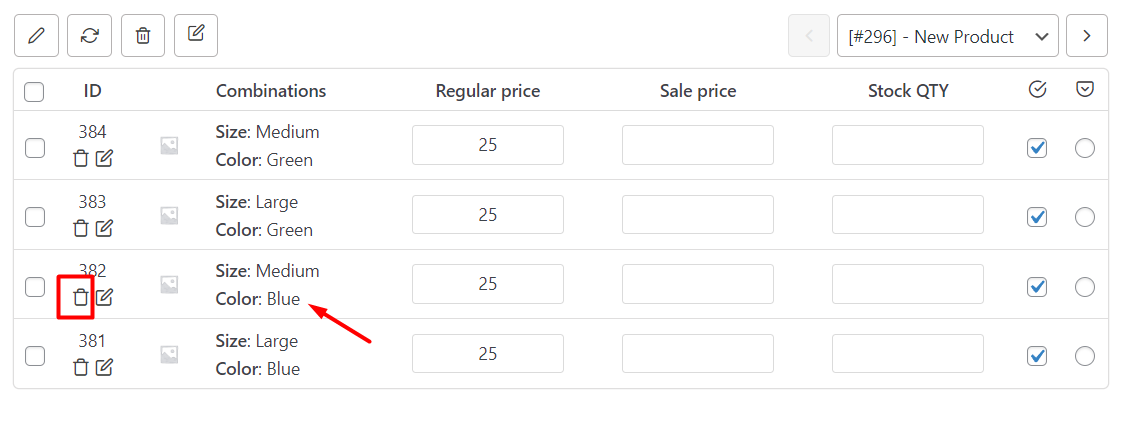1124x423 pixels.
Task: Toggle the select-all checkbox in table header
Action: 35,92
